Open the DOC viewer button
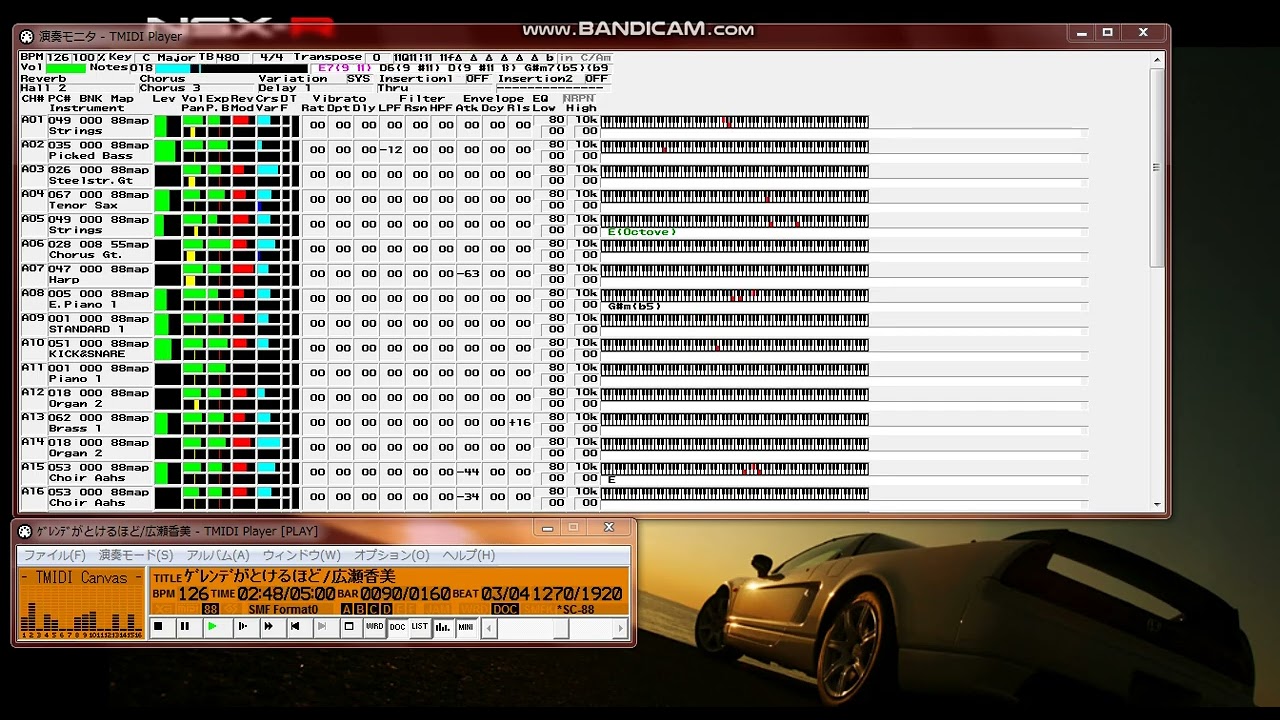This screenshot has height=720, width=1280. click(x=397, y=627)
